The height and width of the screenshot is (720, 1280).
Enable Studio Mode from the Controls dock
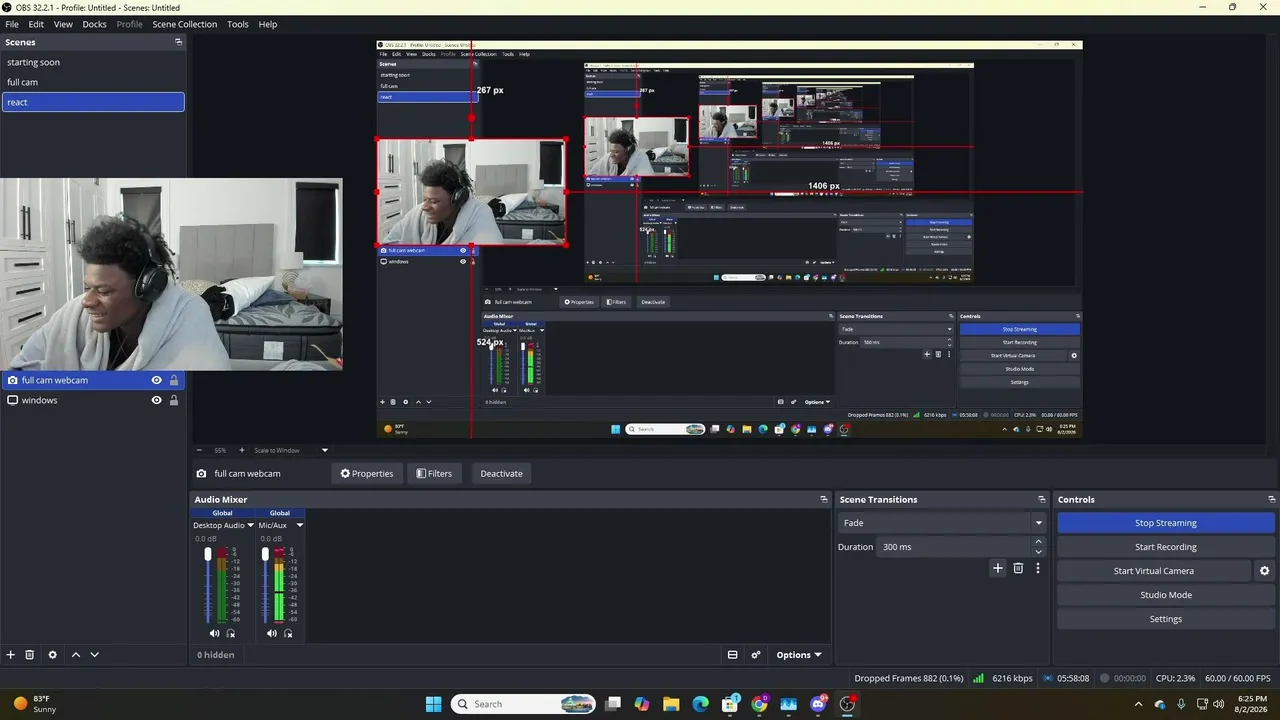[1166, 595]
